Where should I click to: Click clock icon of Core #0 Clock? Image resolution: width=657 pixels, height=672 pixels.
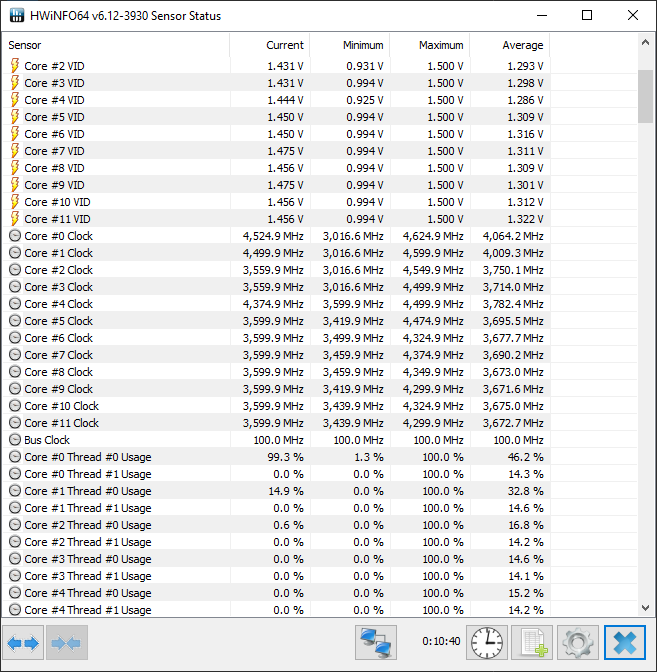[x=15, y=236]
